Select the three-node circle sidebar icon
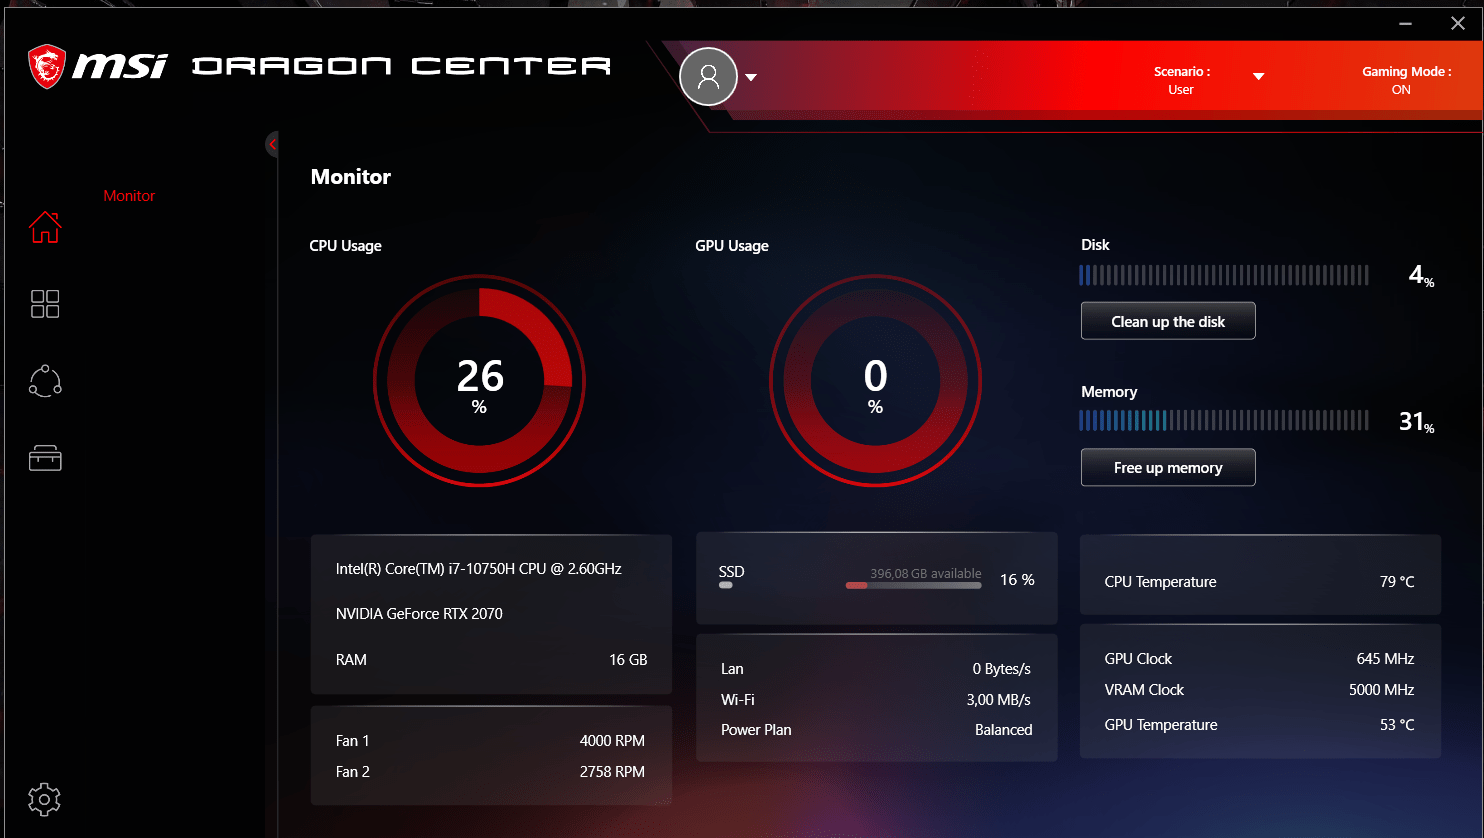This screenshot has height=838, width=1484. coord(45,381)
